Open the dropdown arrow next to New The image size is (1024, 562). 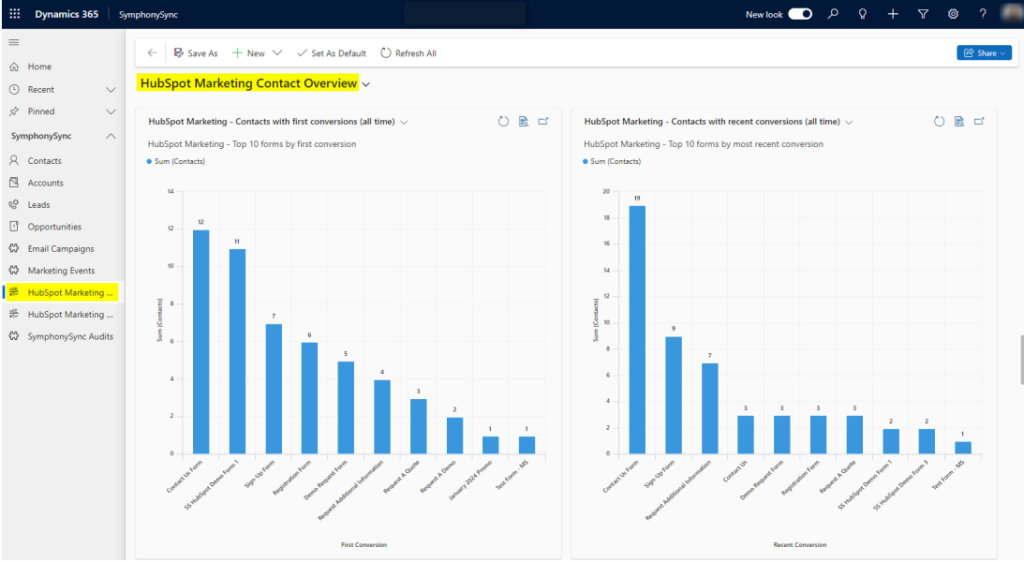[x=277, y=53]
